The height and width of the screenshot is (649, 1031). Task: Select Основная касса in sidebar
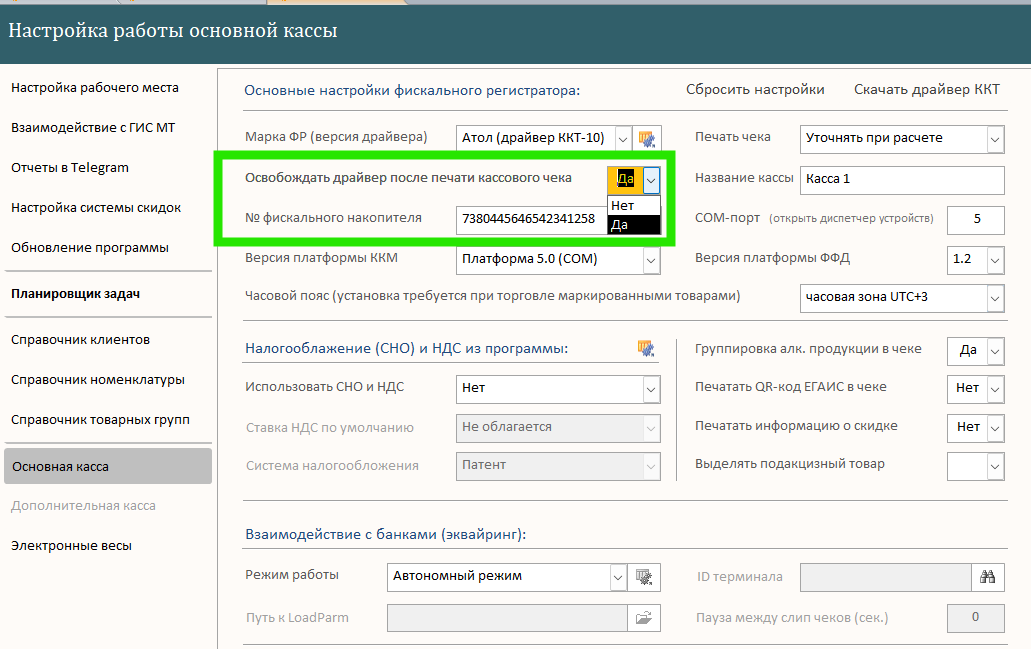108,466
